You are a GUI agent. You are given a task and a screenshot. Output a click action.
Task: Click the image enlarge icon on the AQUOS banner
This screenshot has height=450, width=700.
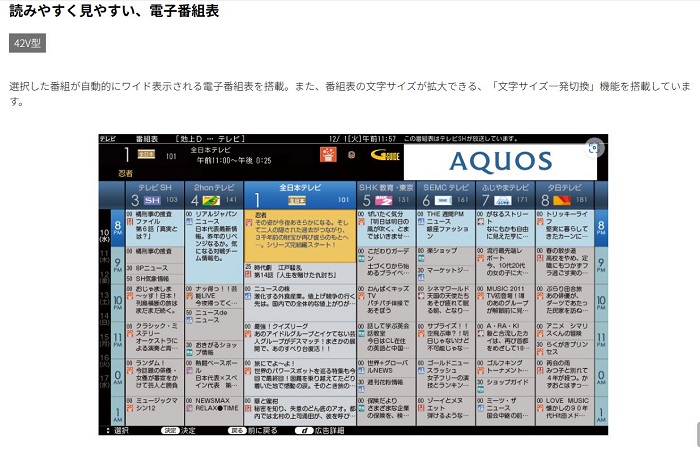pyautogui.click(x=595, y=146)
